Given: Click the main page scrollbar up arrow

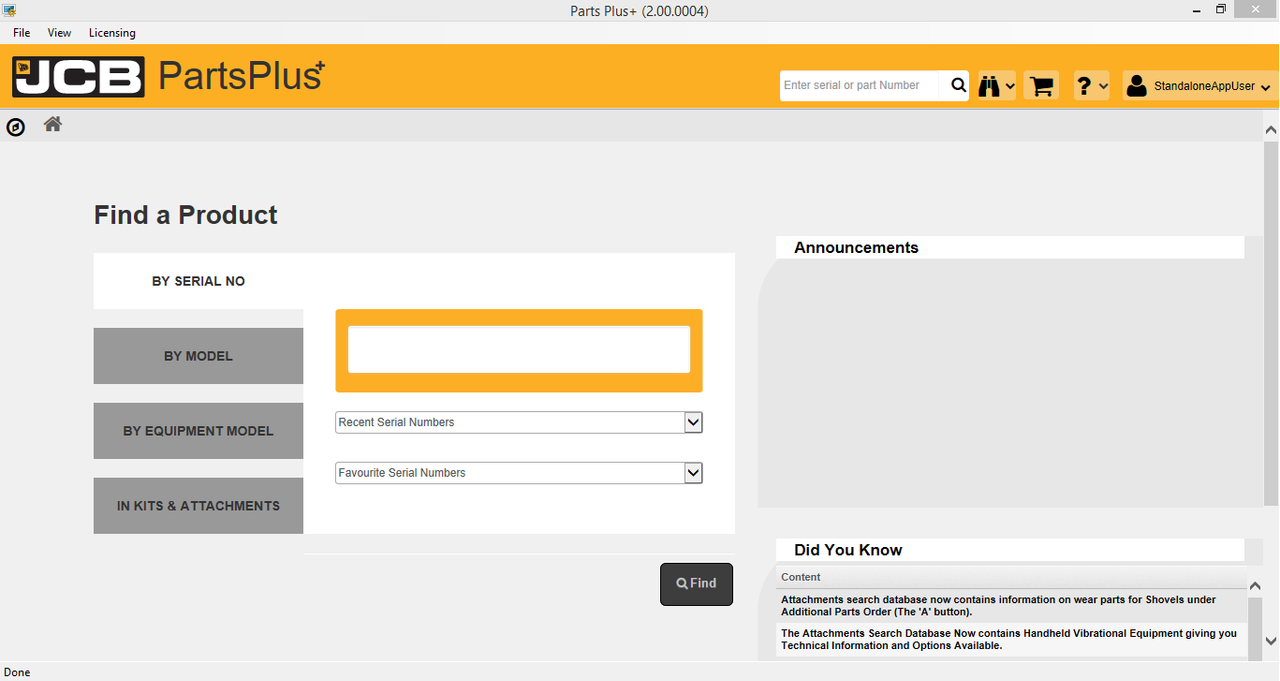Looking at the screenshot, I should tap(1271, 130).
